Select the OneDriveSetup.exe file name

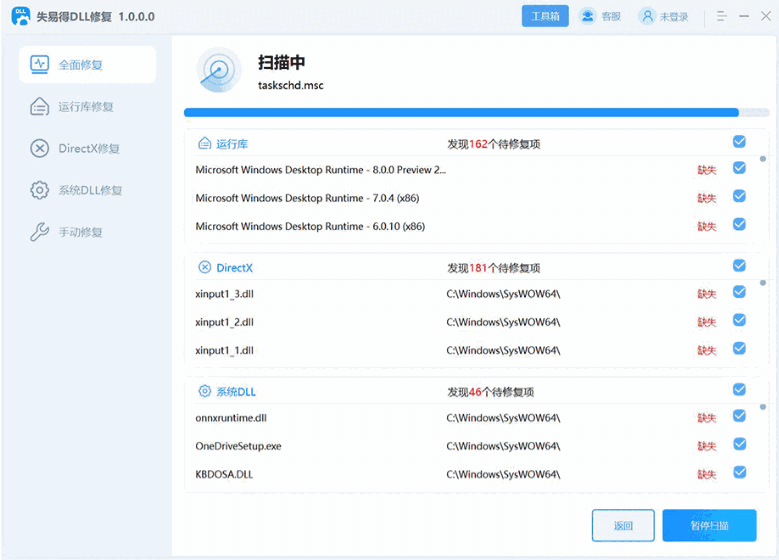pyautogui.click(x=238, y=446)
